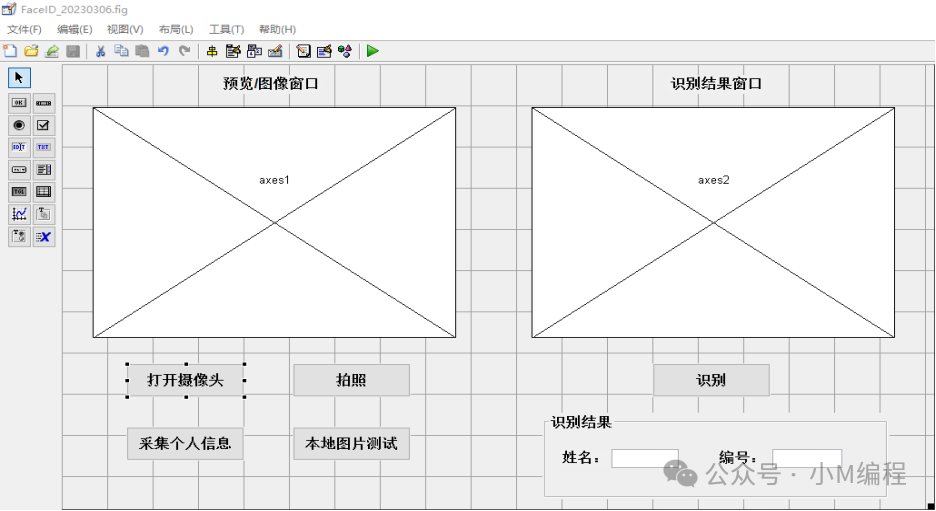The width and height of the screenshot is (936, 511).
Task: Click the Cut scissors icon
Action: [x=100, y=51]
